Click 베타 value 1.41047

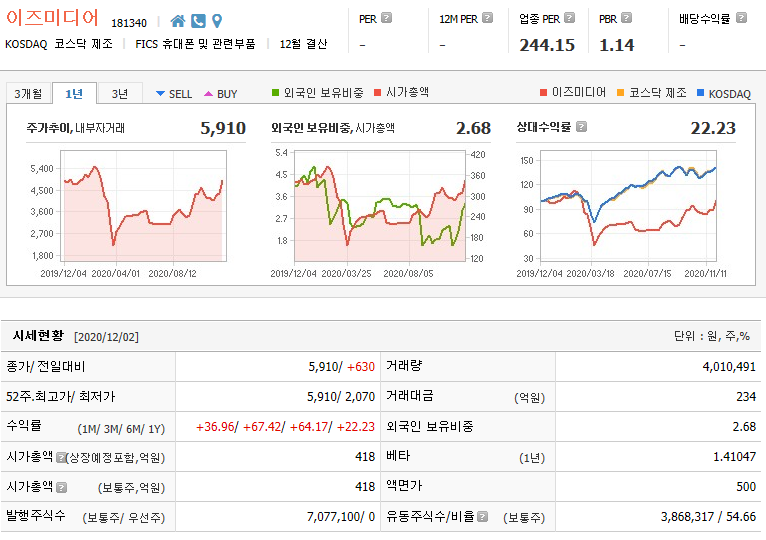coord(734,457)
